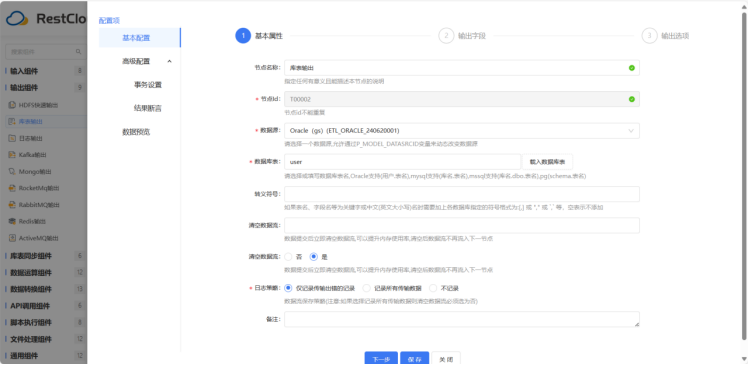This screenshot has height=365, width=748.
Task: Expand the 数据运算组件 group
Action: tap(44, 273)
